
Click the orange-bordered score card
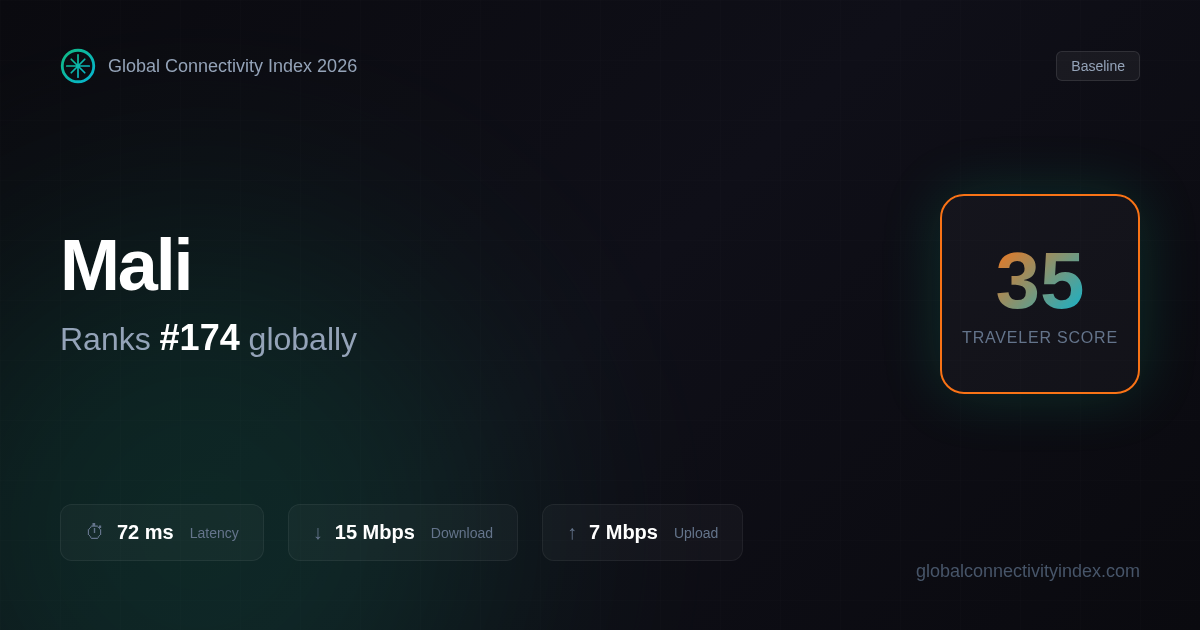(1040, 294)
